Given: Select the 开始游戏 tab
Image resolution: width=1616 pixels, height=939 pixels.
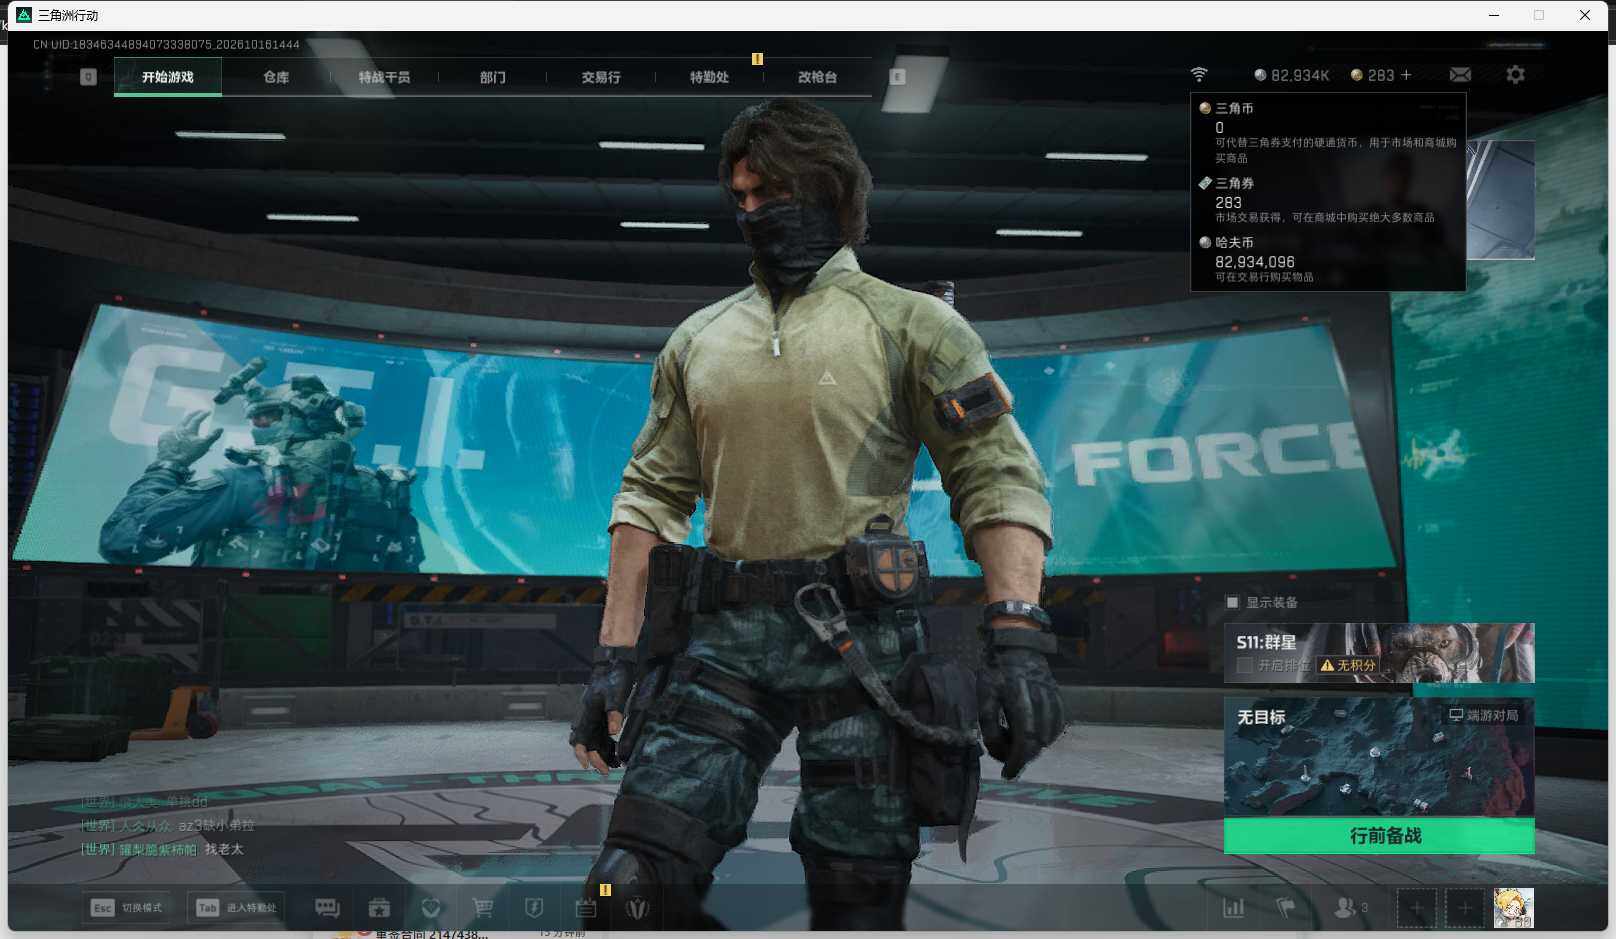Looking at the screenshot, I should click(x=168, y=77).
